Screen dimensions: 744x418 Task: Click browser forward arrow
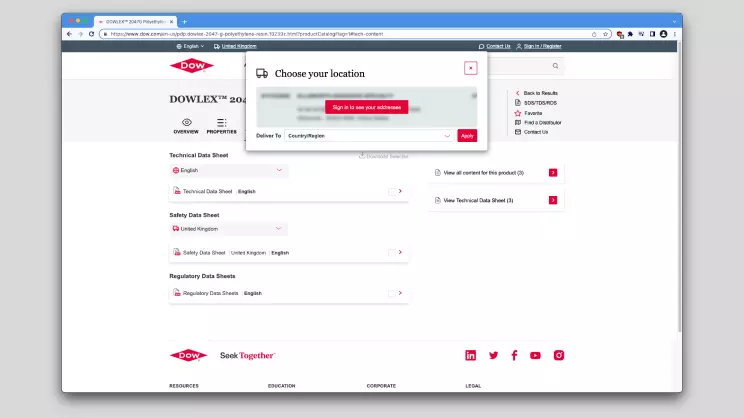click(x=80, y=34)
